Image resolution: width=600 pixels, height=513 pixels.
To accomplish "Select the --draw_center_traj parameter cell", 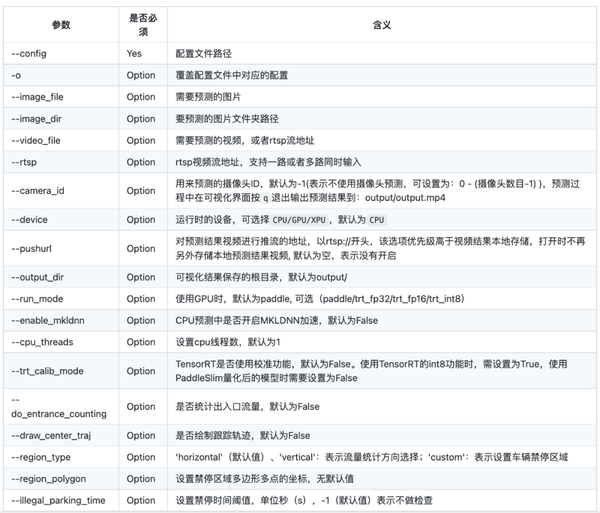I will click(61, 436).
